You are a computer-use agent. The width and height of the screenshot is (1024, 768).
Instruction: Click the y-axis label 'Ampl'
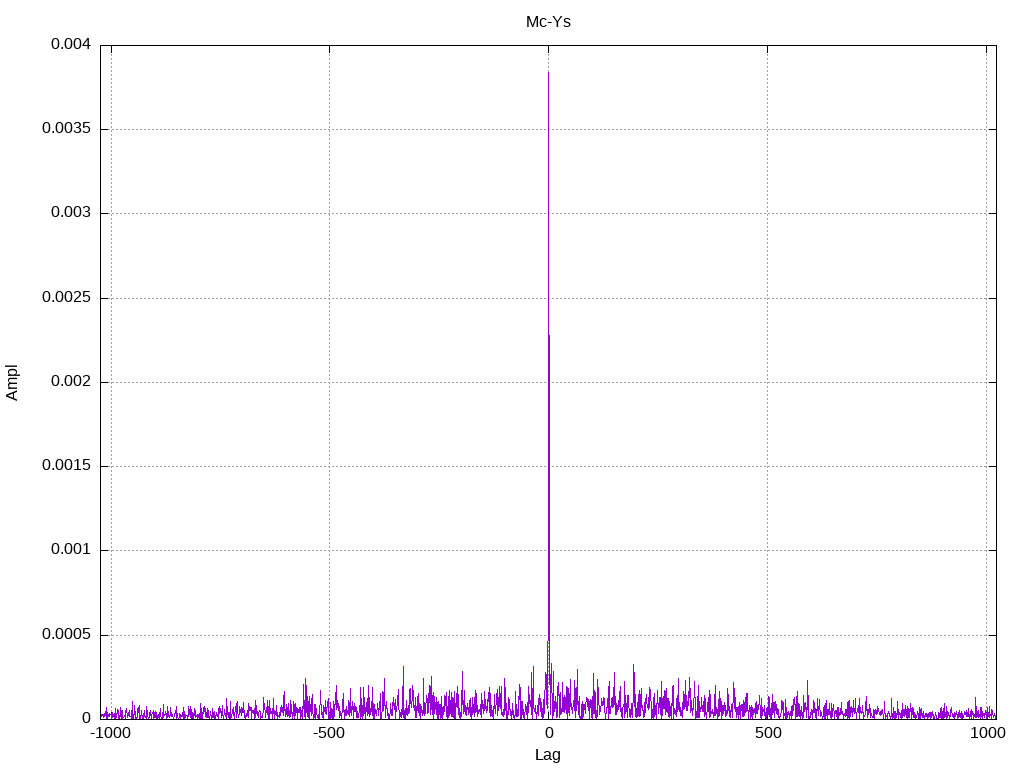point(12,383)
